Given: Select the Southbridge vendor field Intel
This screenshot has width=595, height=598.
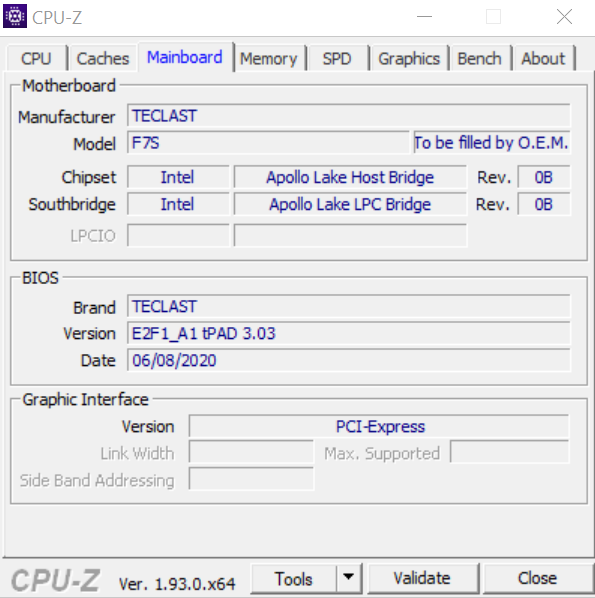Looking at the screenshot, I should pos(178,204).
